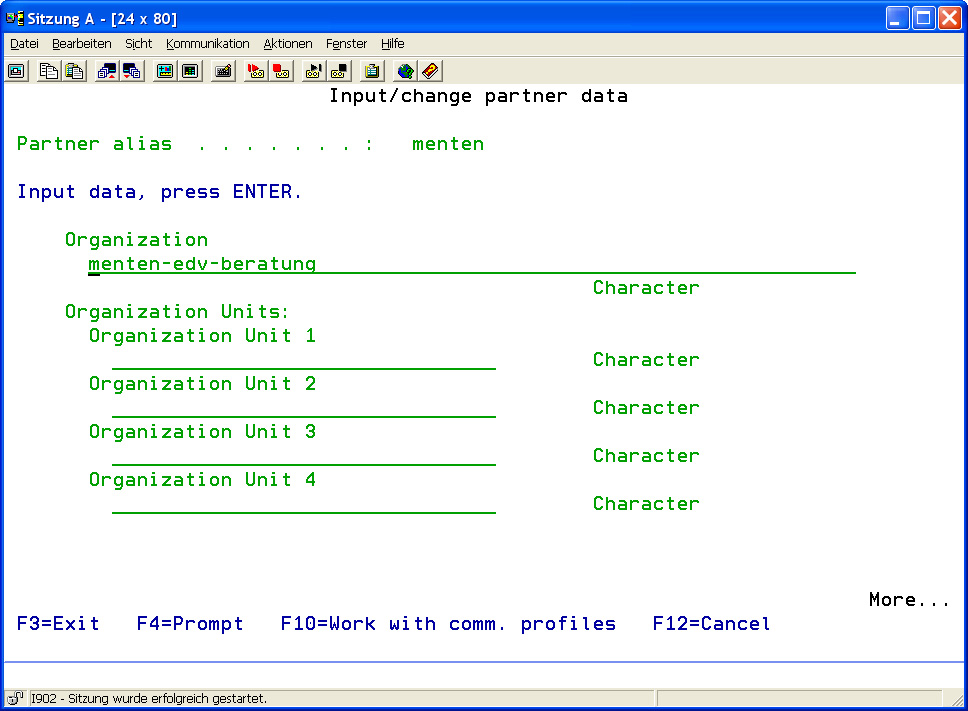The image size is (968, 711).
Task: Focus the Organization Unit 1 input field
Action: [303, 360]
